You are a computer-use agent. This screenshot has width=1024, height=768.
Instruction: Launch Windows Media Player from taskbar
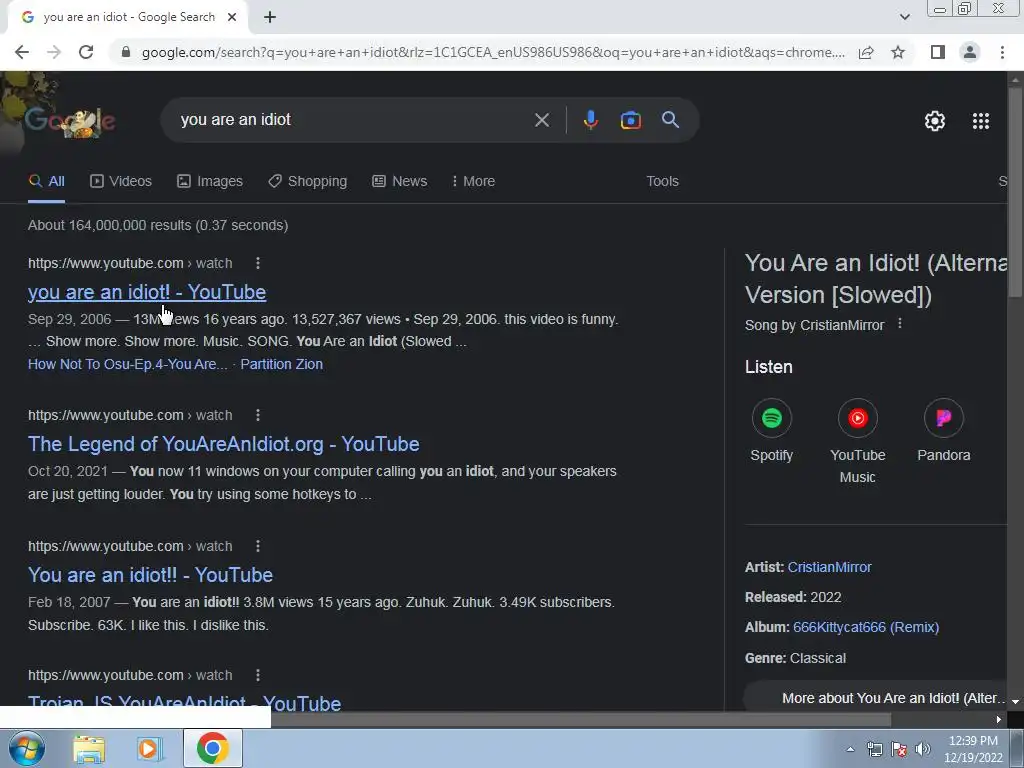[150, 749]
